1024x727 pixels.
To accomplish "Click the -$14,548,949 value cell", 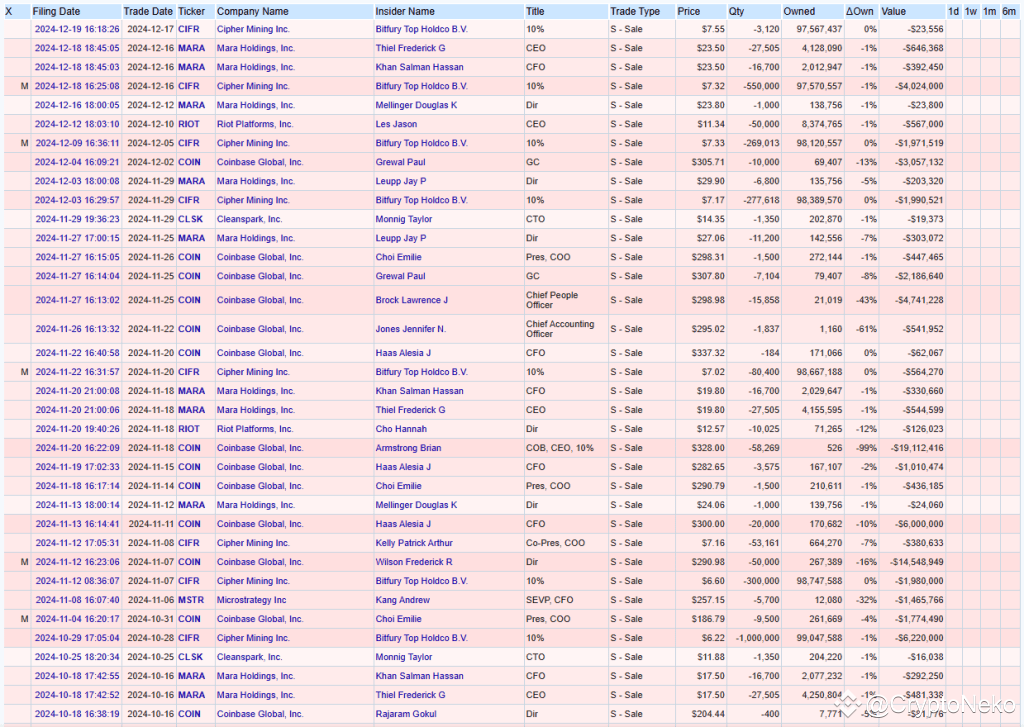I will (917, 562).
